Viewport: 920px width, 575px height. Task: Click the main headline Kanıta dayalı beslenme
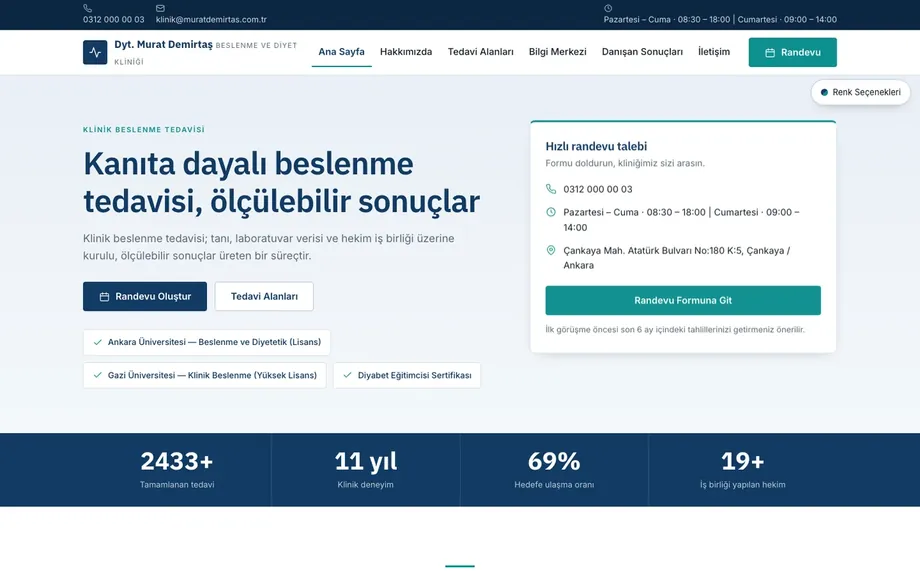(282, 182)
